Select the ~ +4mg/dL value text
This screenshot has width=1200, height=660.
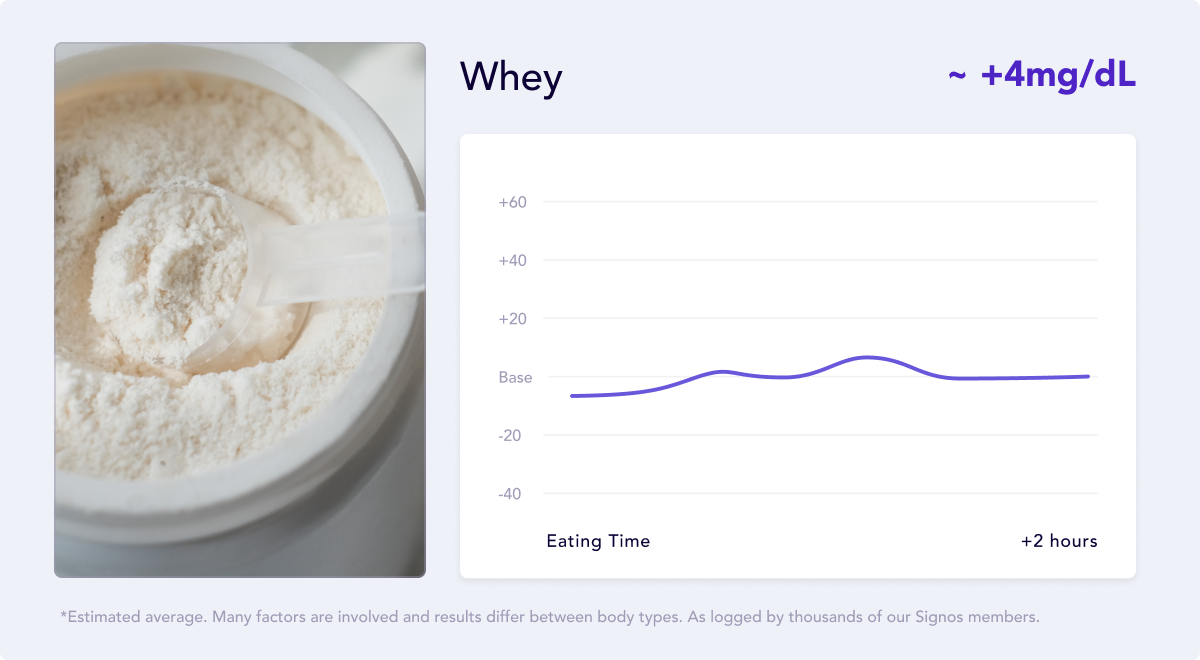(x=1042, y=76)
